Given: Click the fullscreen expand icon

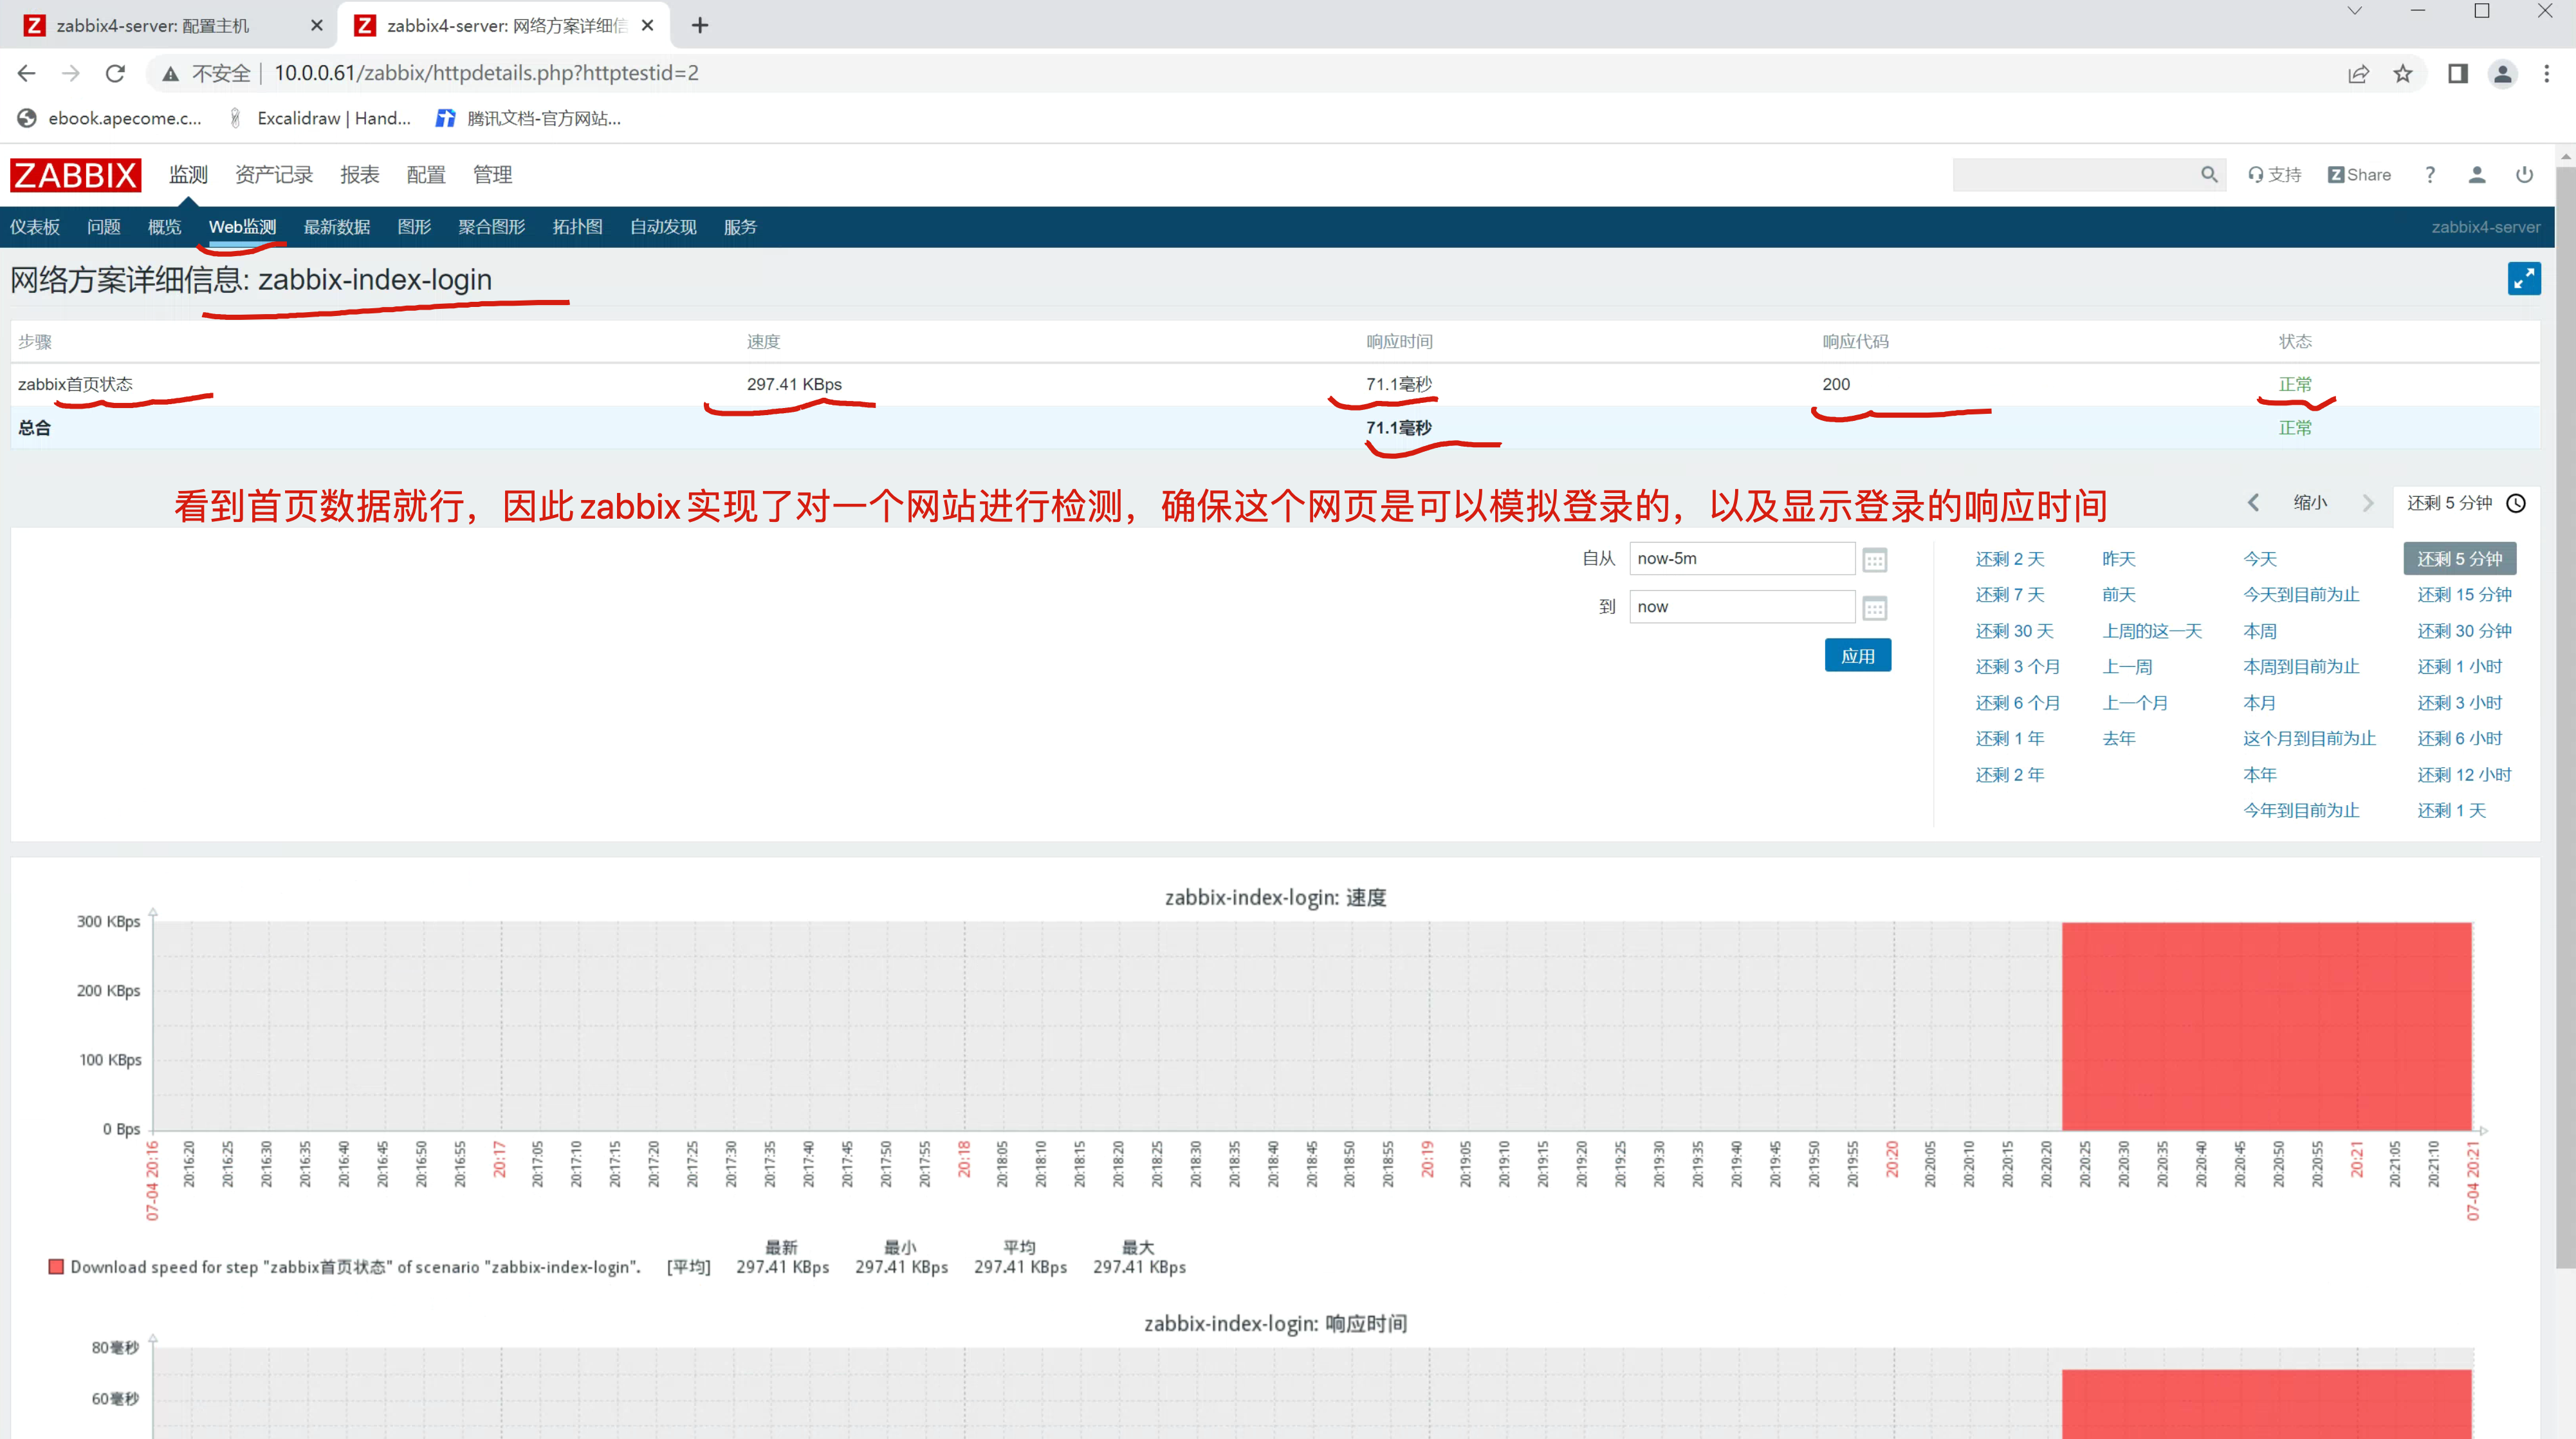Looking at the screenshot, I should point(2523,279).
